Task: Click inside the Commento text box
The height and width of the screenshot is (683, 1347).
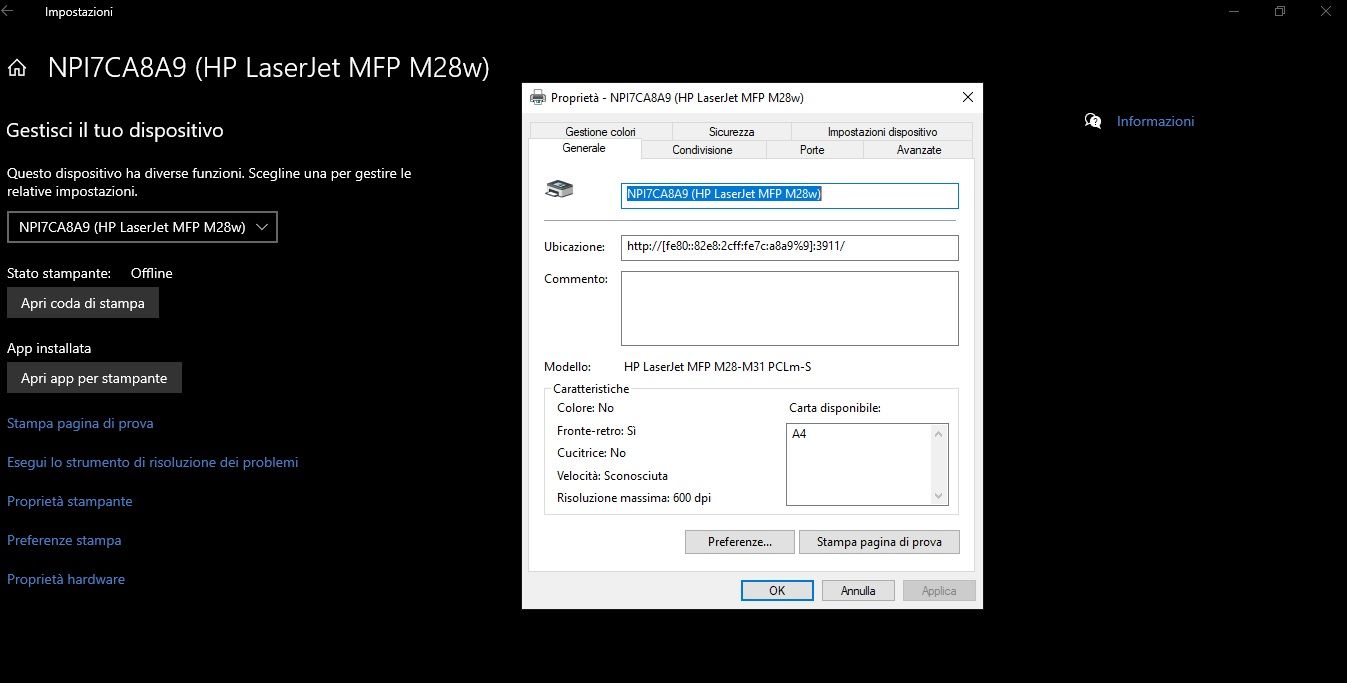Action: pos(790,308)
